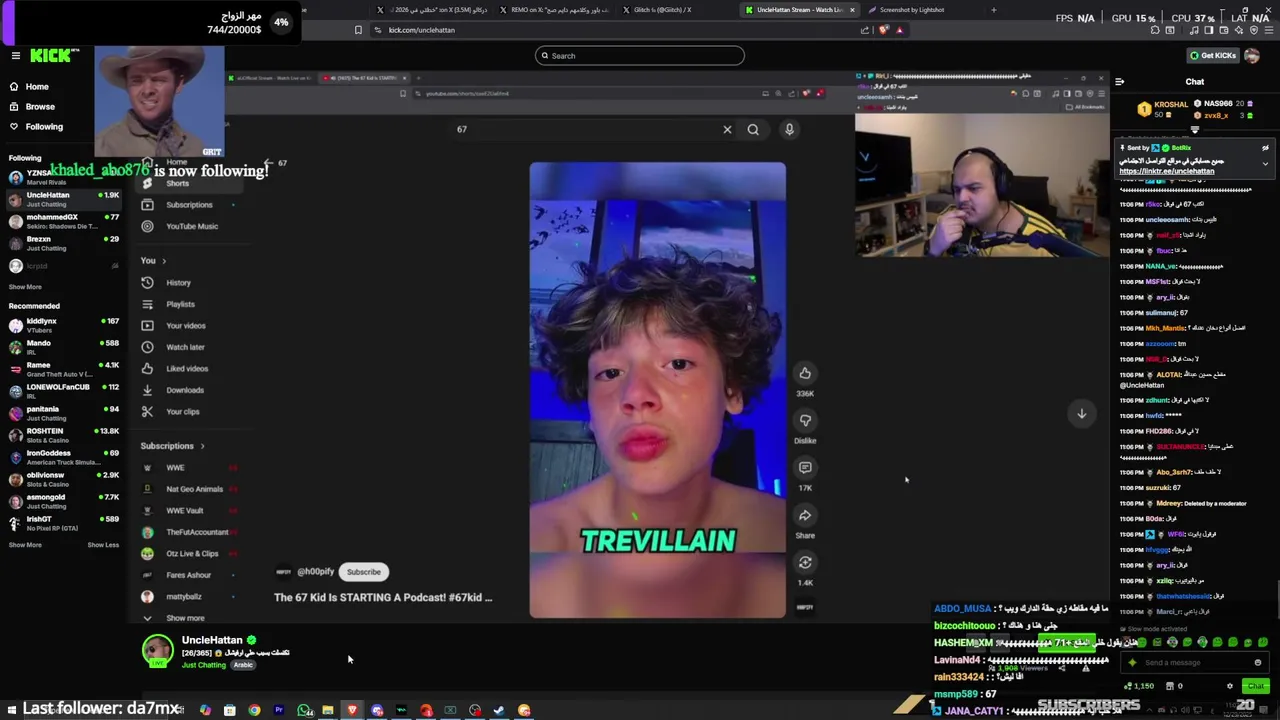Expand Recommended list with Show More
The height and width of the screenshot is (720, 1280).
25,545
